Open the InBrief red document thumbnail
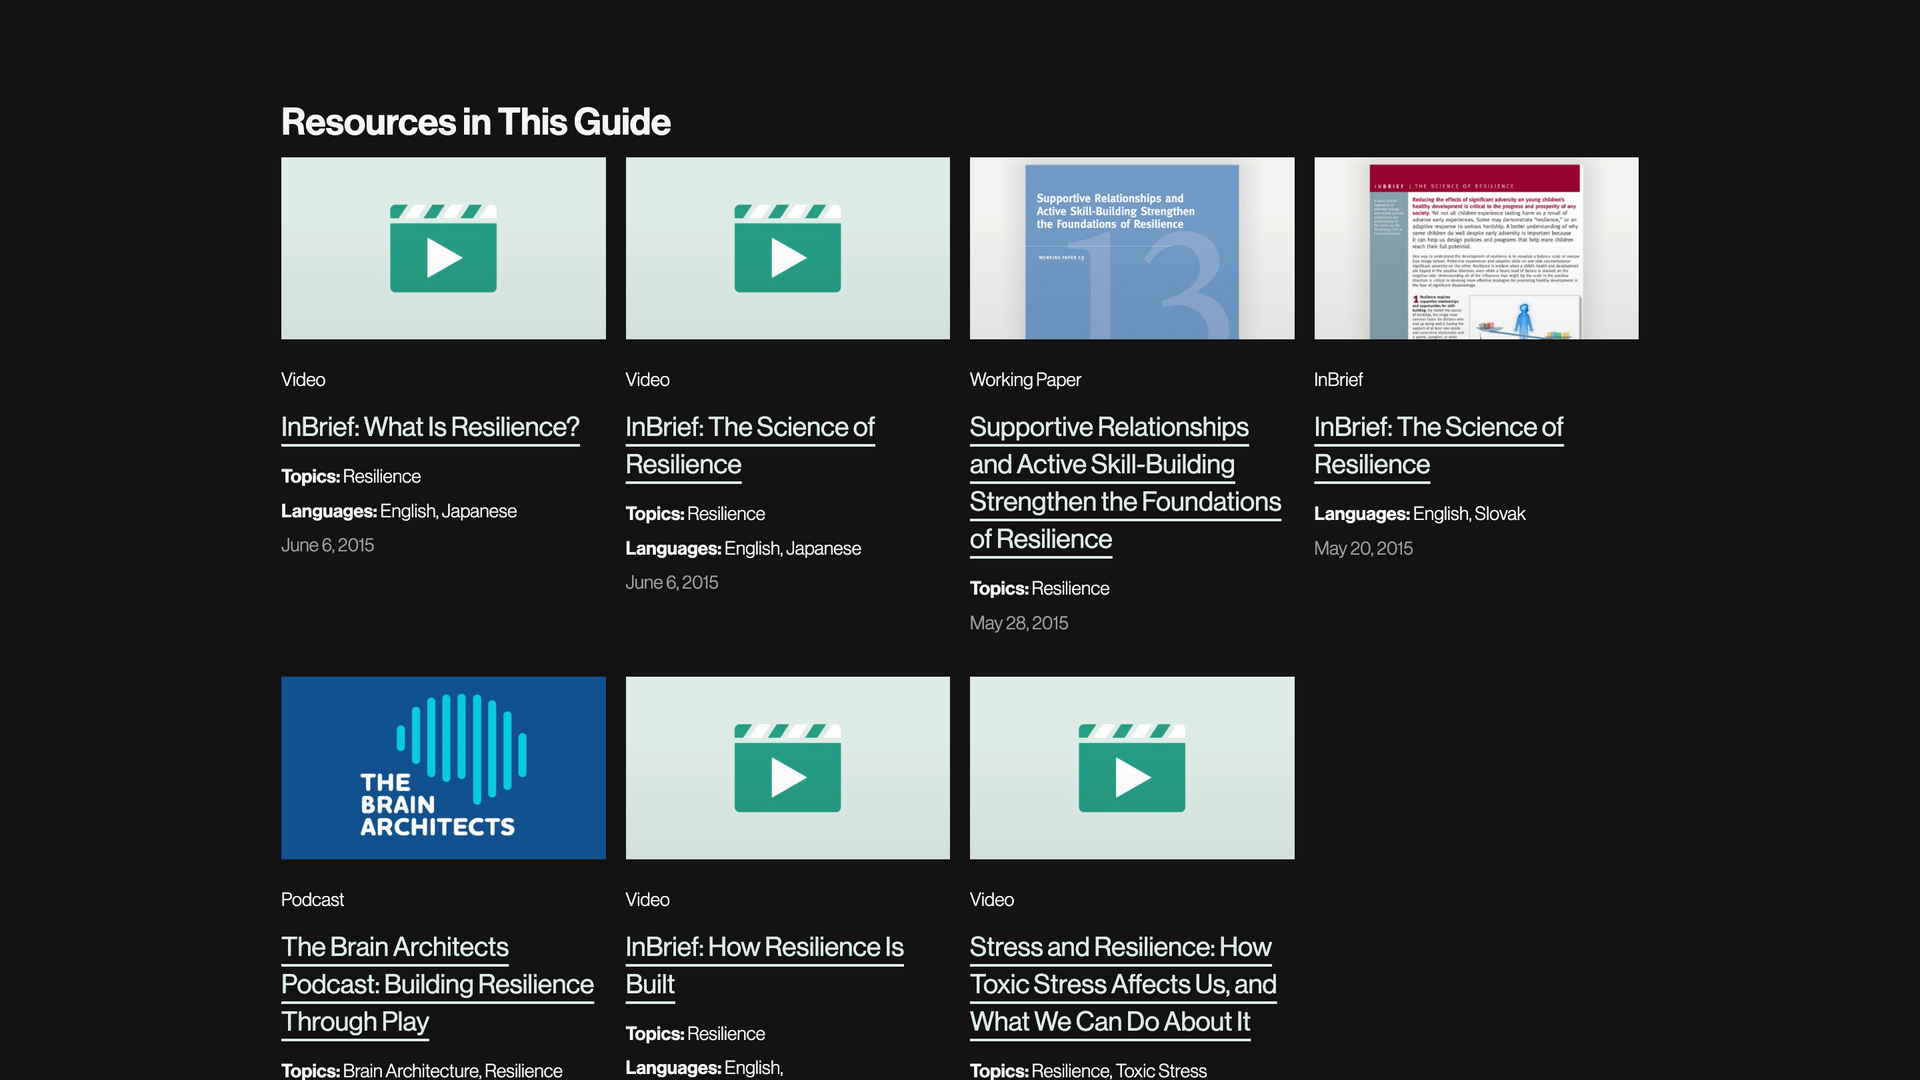Screen dimensions: 1920x1080 click(x=1475, y=249)
